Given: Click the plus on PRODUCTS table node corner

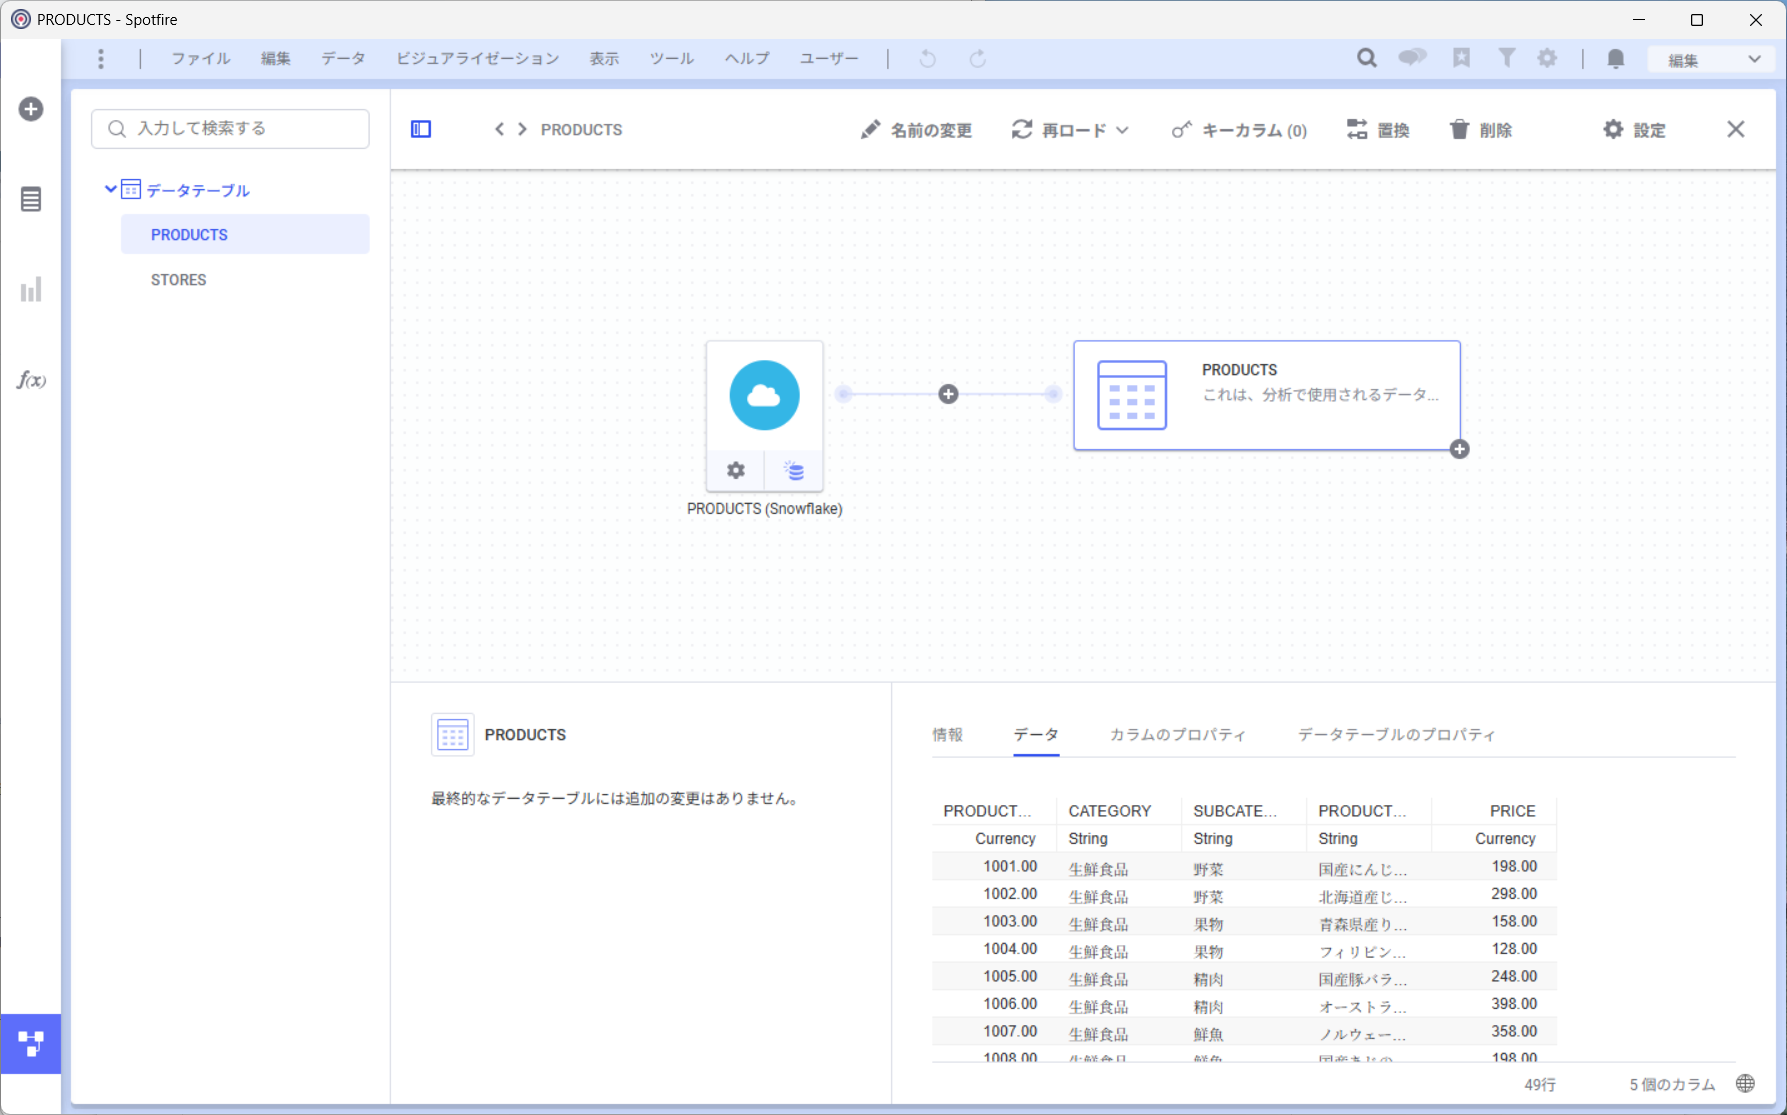Looking at the screenshot, I should 1460,449.
